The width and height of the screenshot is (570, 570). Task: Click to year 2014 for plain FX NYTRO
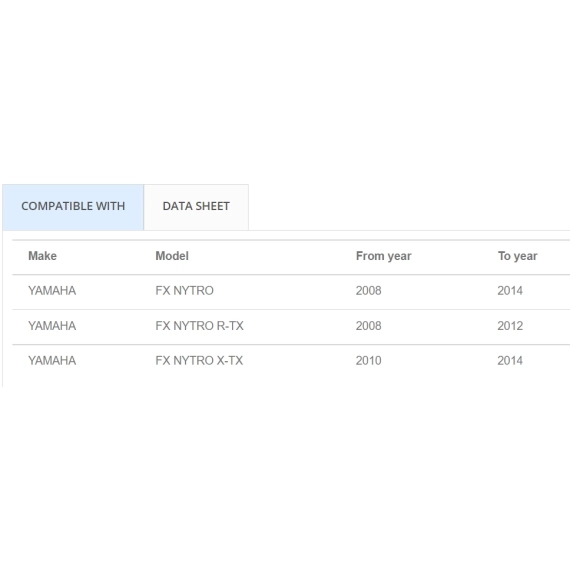click(510, 291)
